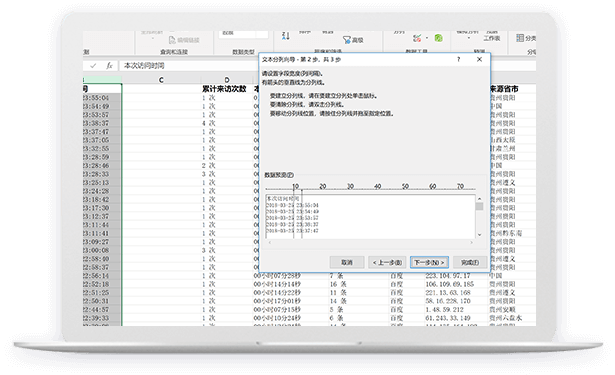
Task: Open the data type box in ribbon
Action: point(243,35)
